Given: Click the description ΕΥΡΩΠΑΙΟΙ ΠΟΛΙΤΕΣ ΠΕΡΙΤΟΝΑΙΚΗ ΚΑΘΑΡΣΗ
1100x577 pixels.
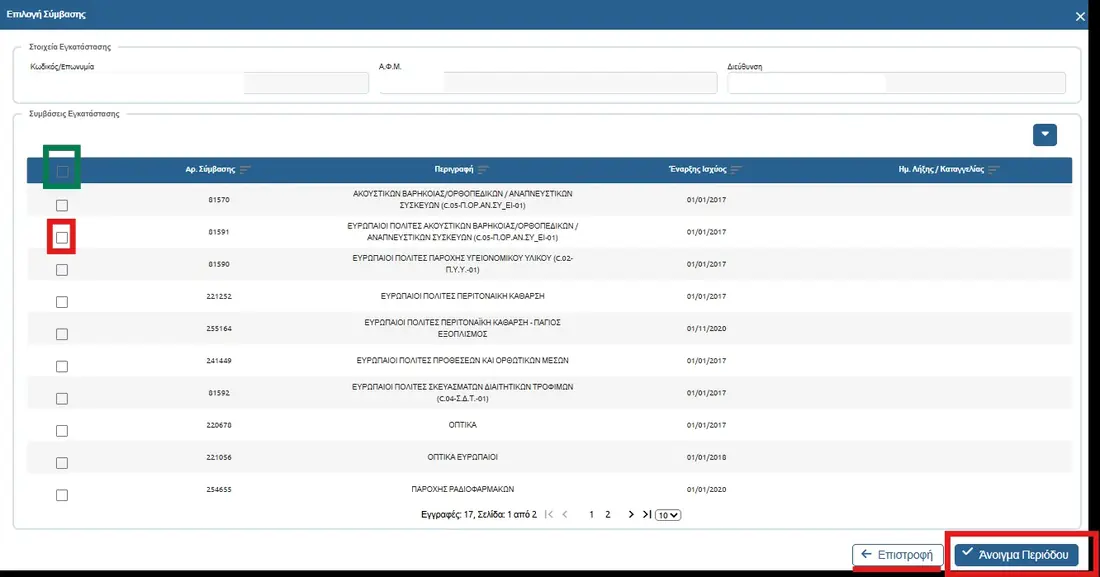Looking at the screenshot, I should point(462,296).
